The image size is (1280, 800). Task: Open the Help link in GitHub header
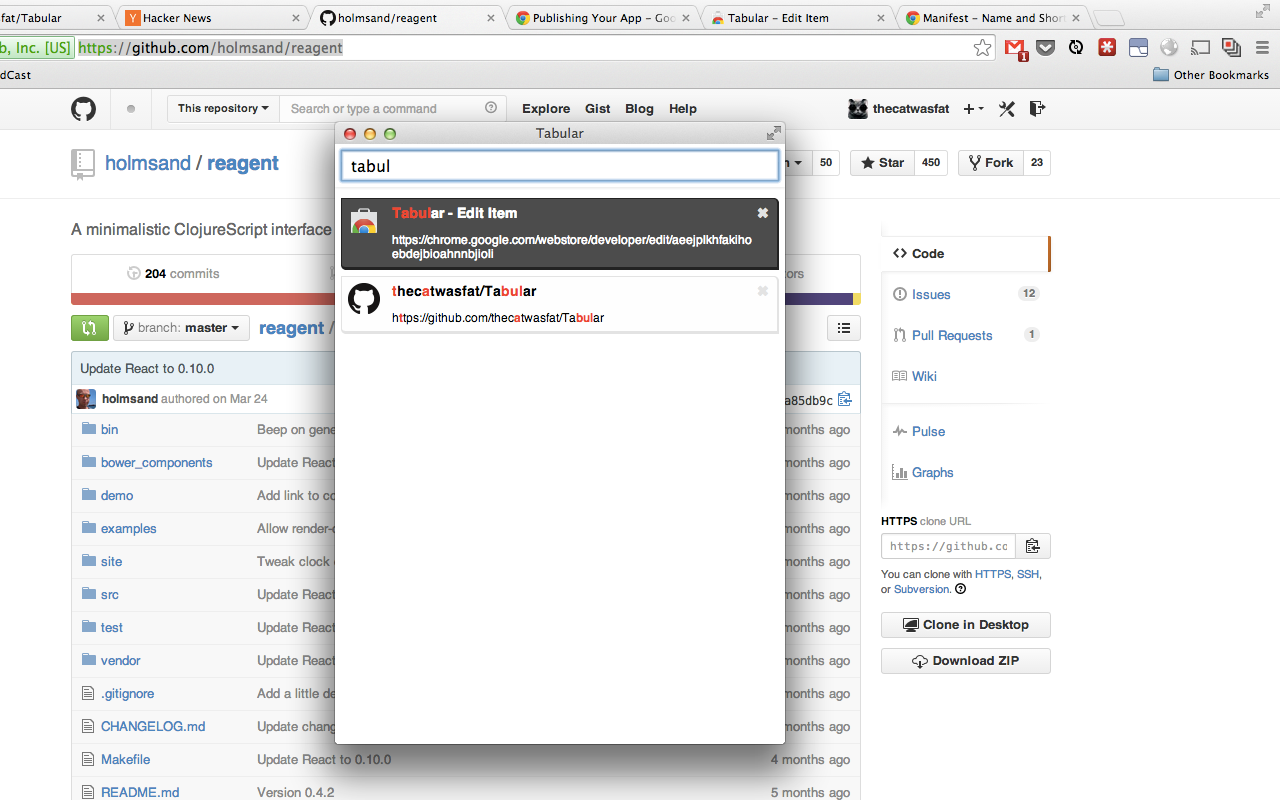(683, 109)
